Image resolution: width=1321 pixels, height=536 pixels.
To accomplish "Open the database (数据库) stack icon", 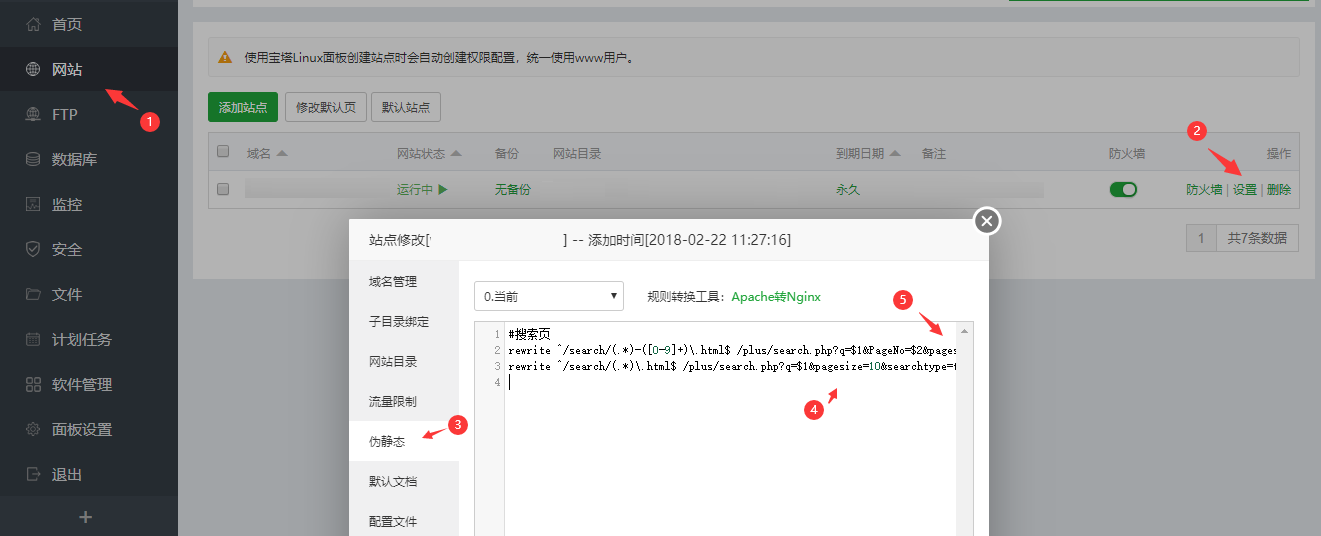I will pyautogui.click(x=33, y=160).
